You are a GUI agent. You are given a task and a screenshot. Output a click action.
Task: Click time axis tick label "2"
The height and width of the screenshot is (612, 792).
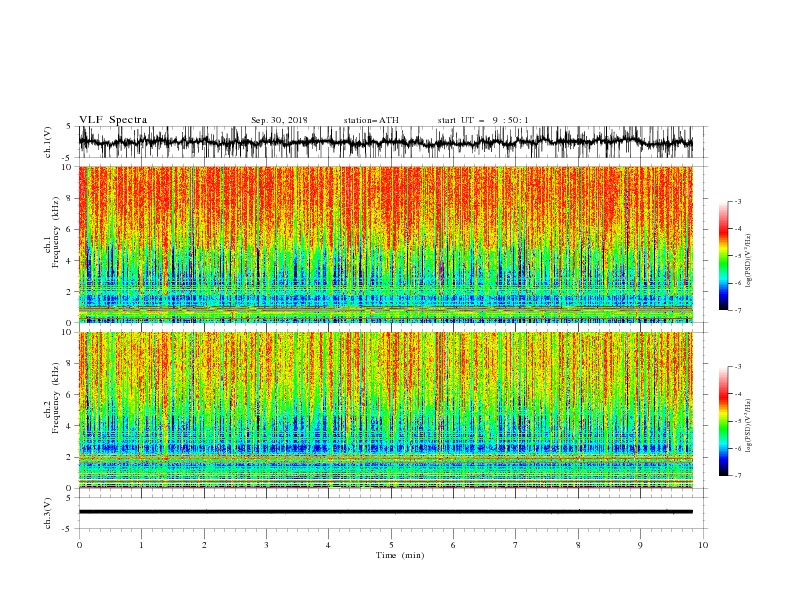(204, 545)
